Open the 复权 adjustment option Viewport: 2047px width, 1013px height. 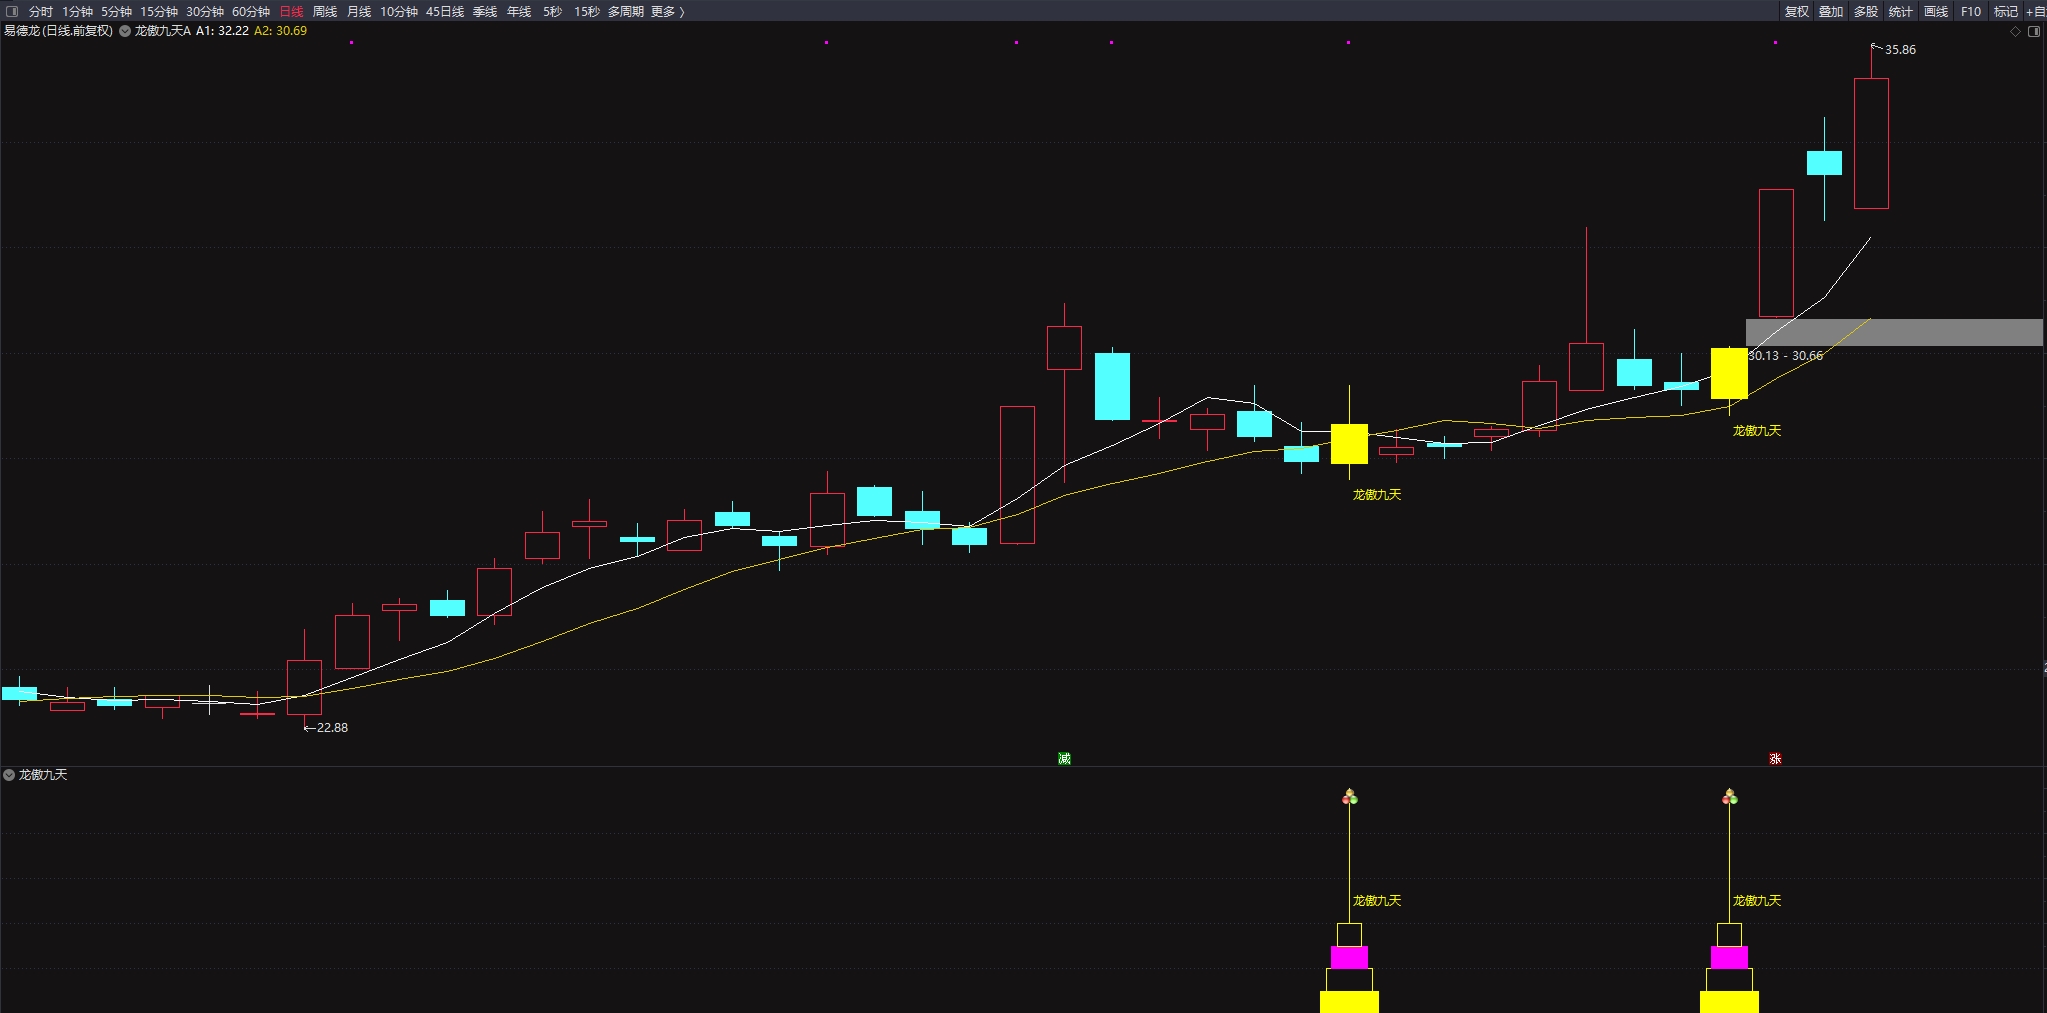(x=1796, y=11)
